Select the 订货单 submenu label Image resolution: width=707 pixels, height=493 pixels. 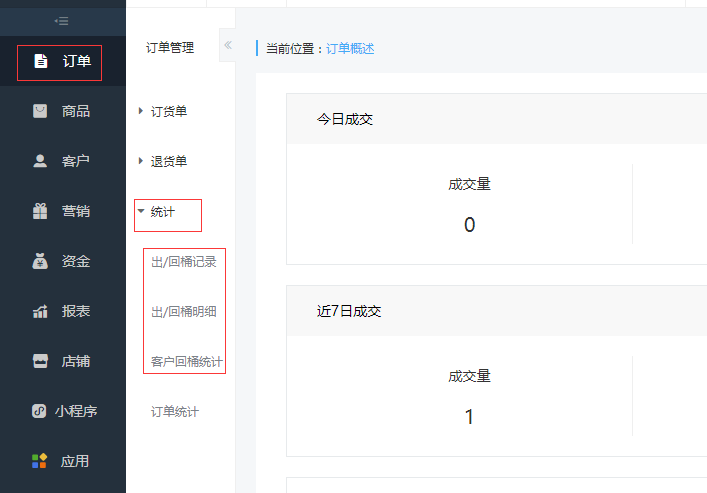(169, 111)
